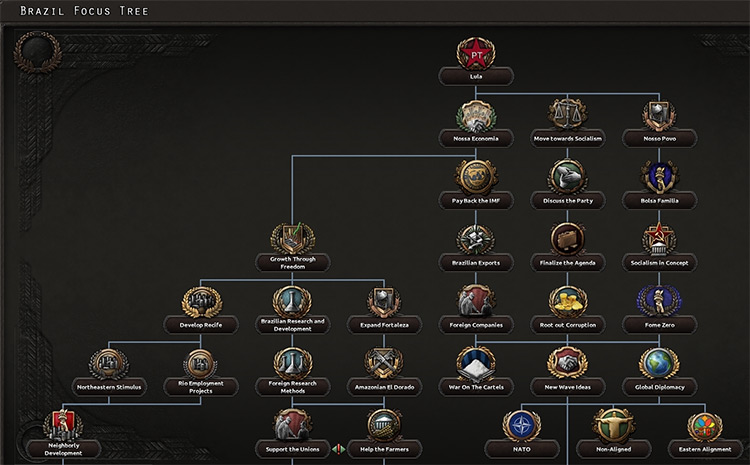Select the Eastern Alignment label
750x465 pixels.
[x=706, y=449]
